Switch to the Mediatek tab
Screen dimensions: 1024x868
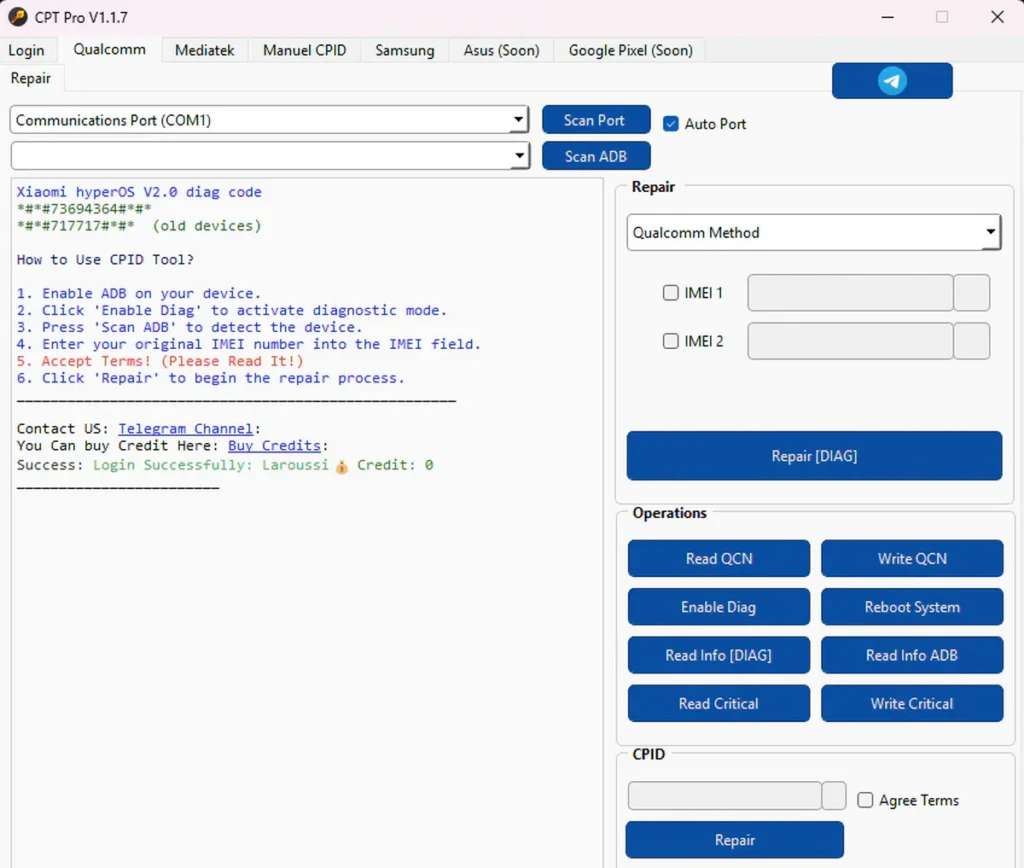tap(204, 50)
